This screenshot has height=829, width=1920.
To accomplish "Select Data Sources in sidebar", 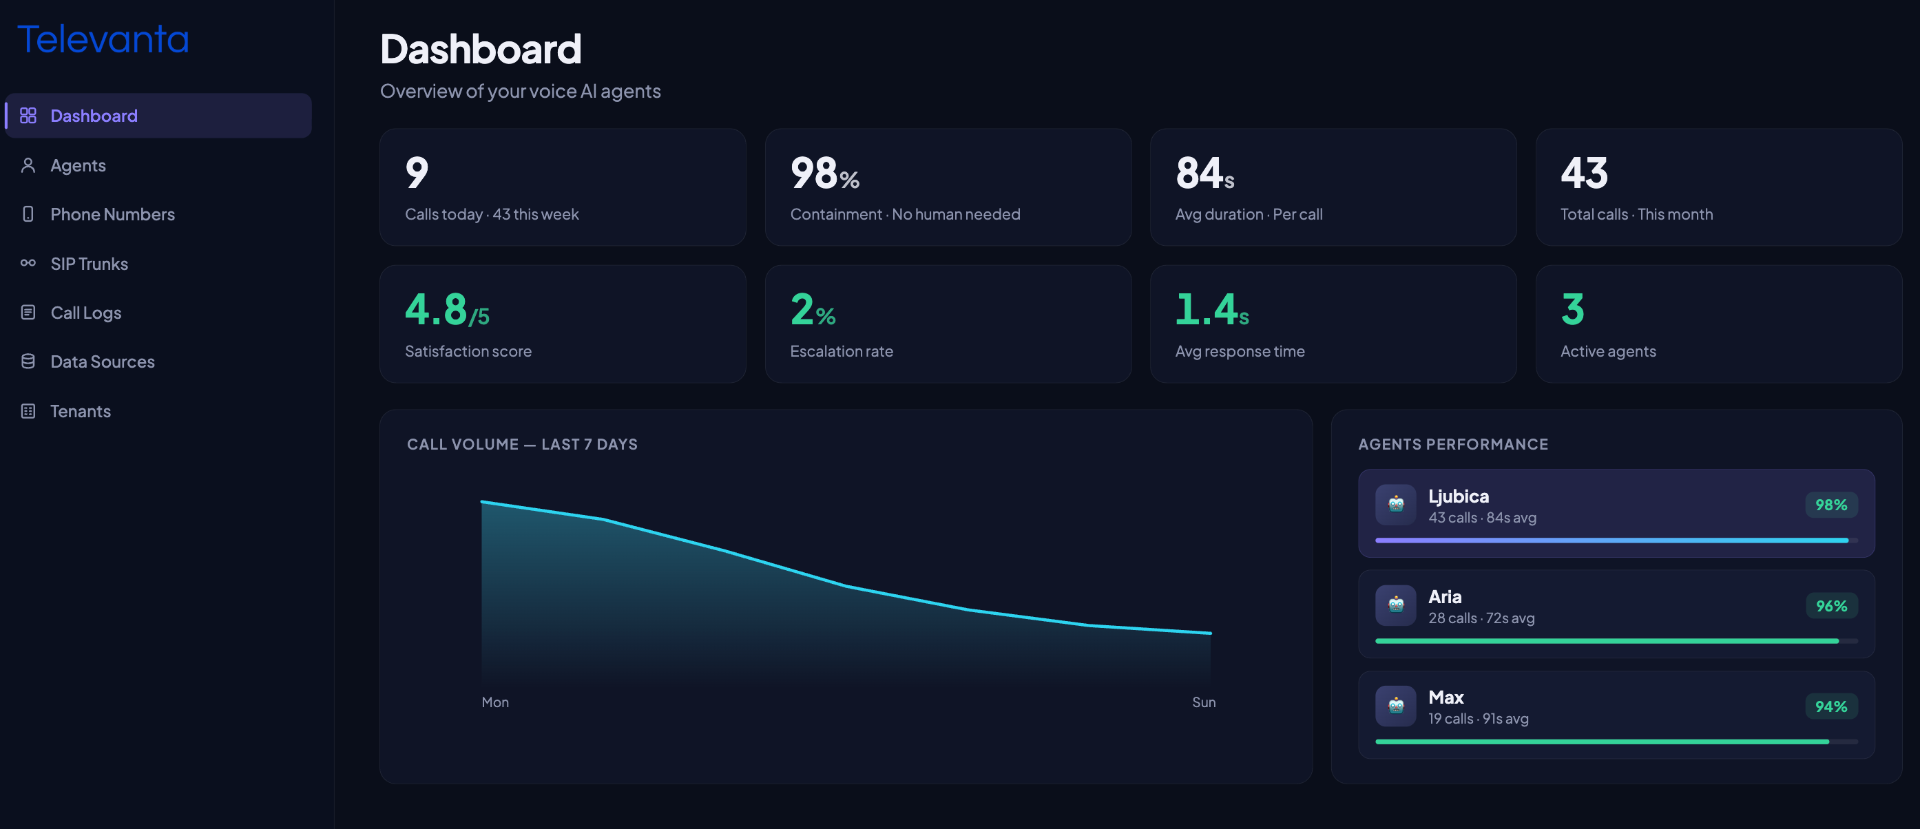I will point(159,362).
